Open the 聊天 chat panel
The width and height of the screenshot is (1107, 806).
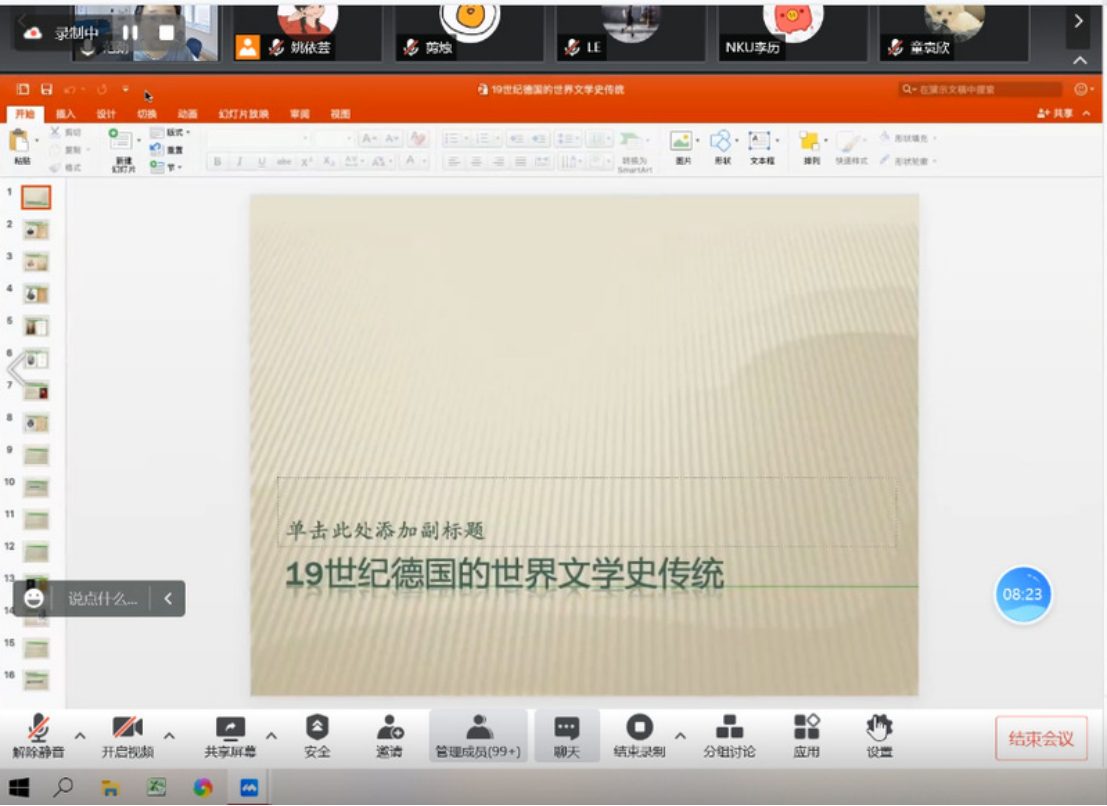point(567,736)
